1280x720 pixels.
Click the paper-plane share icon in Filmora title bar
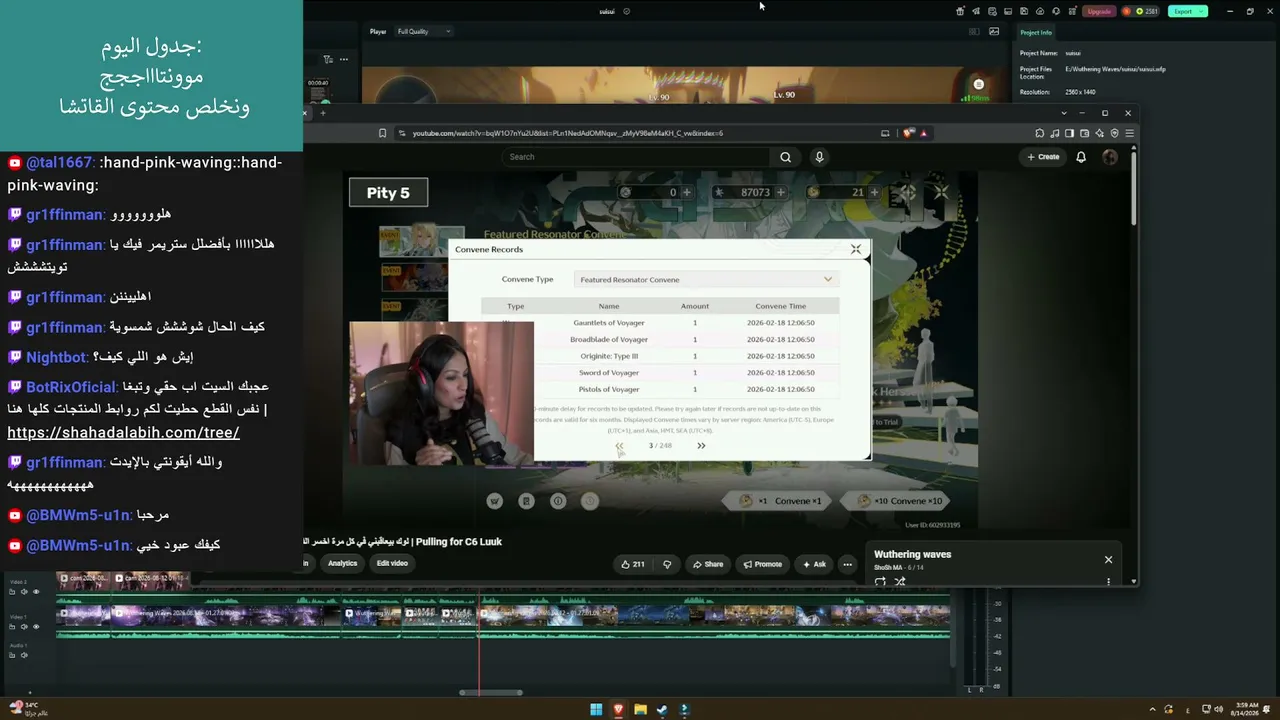click(976, 11)
